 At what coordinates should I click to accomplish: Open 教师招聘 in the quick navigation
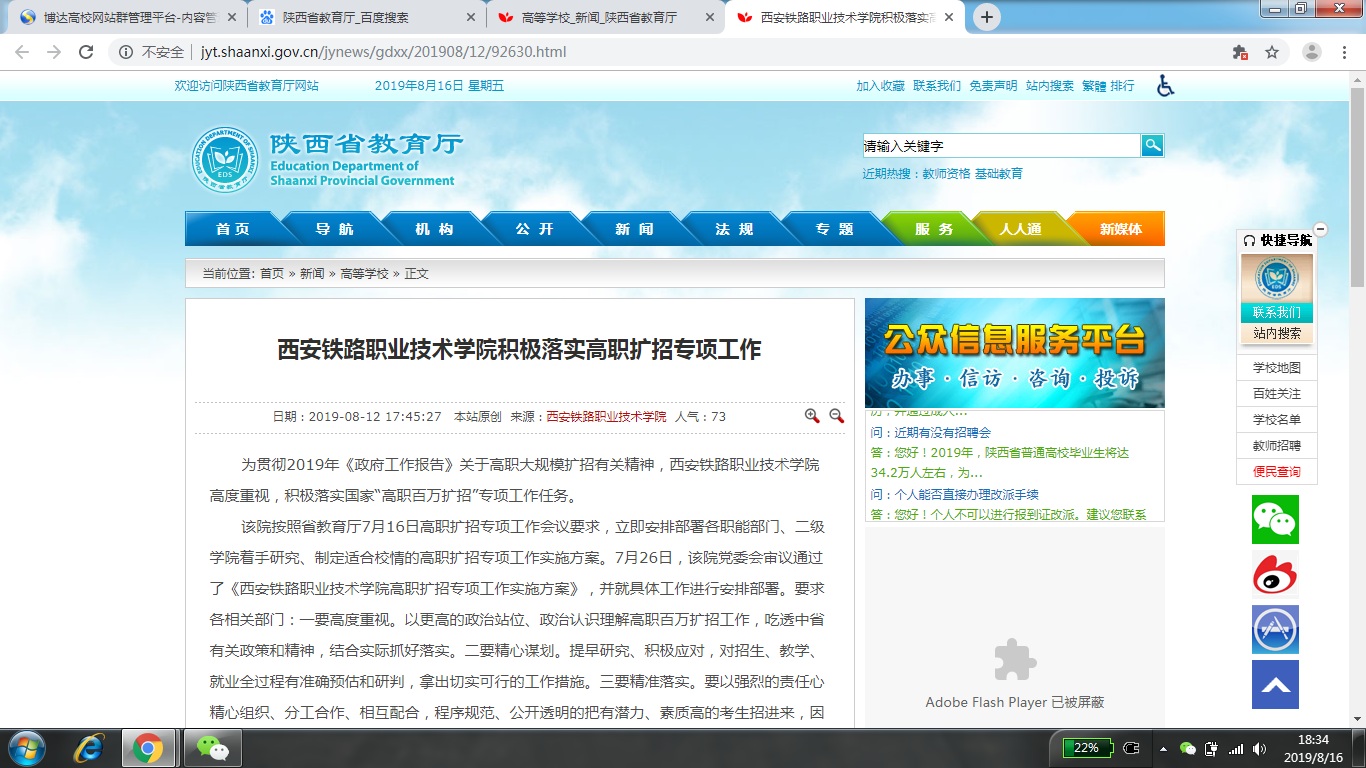click(1277, 446)
